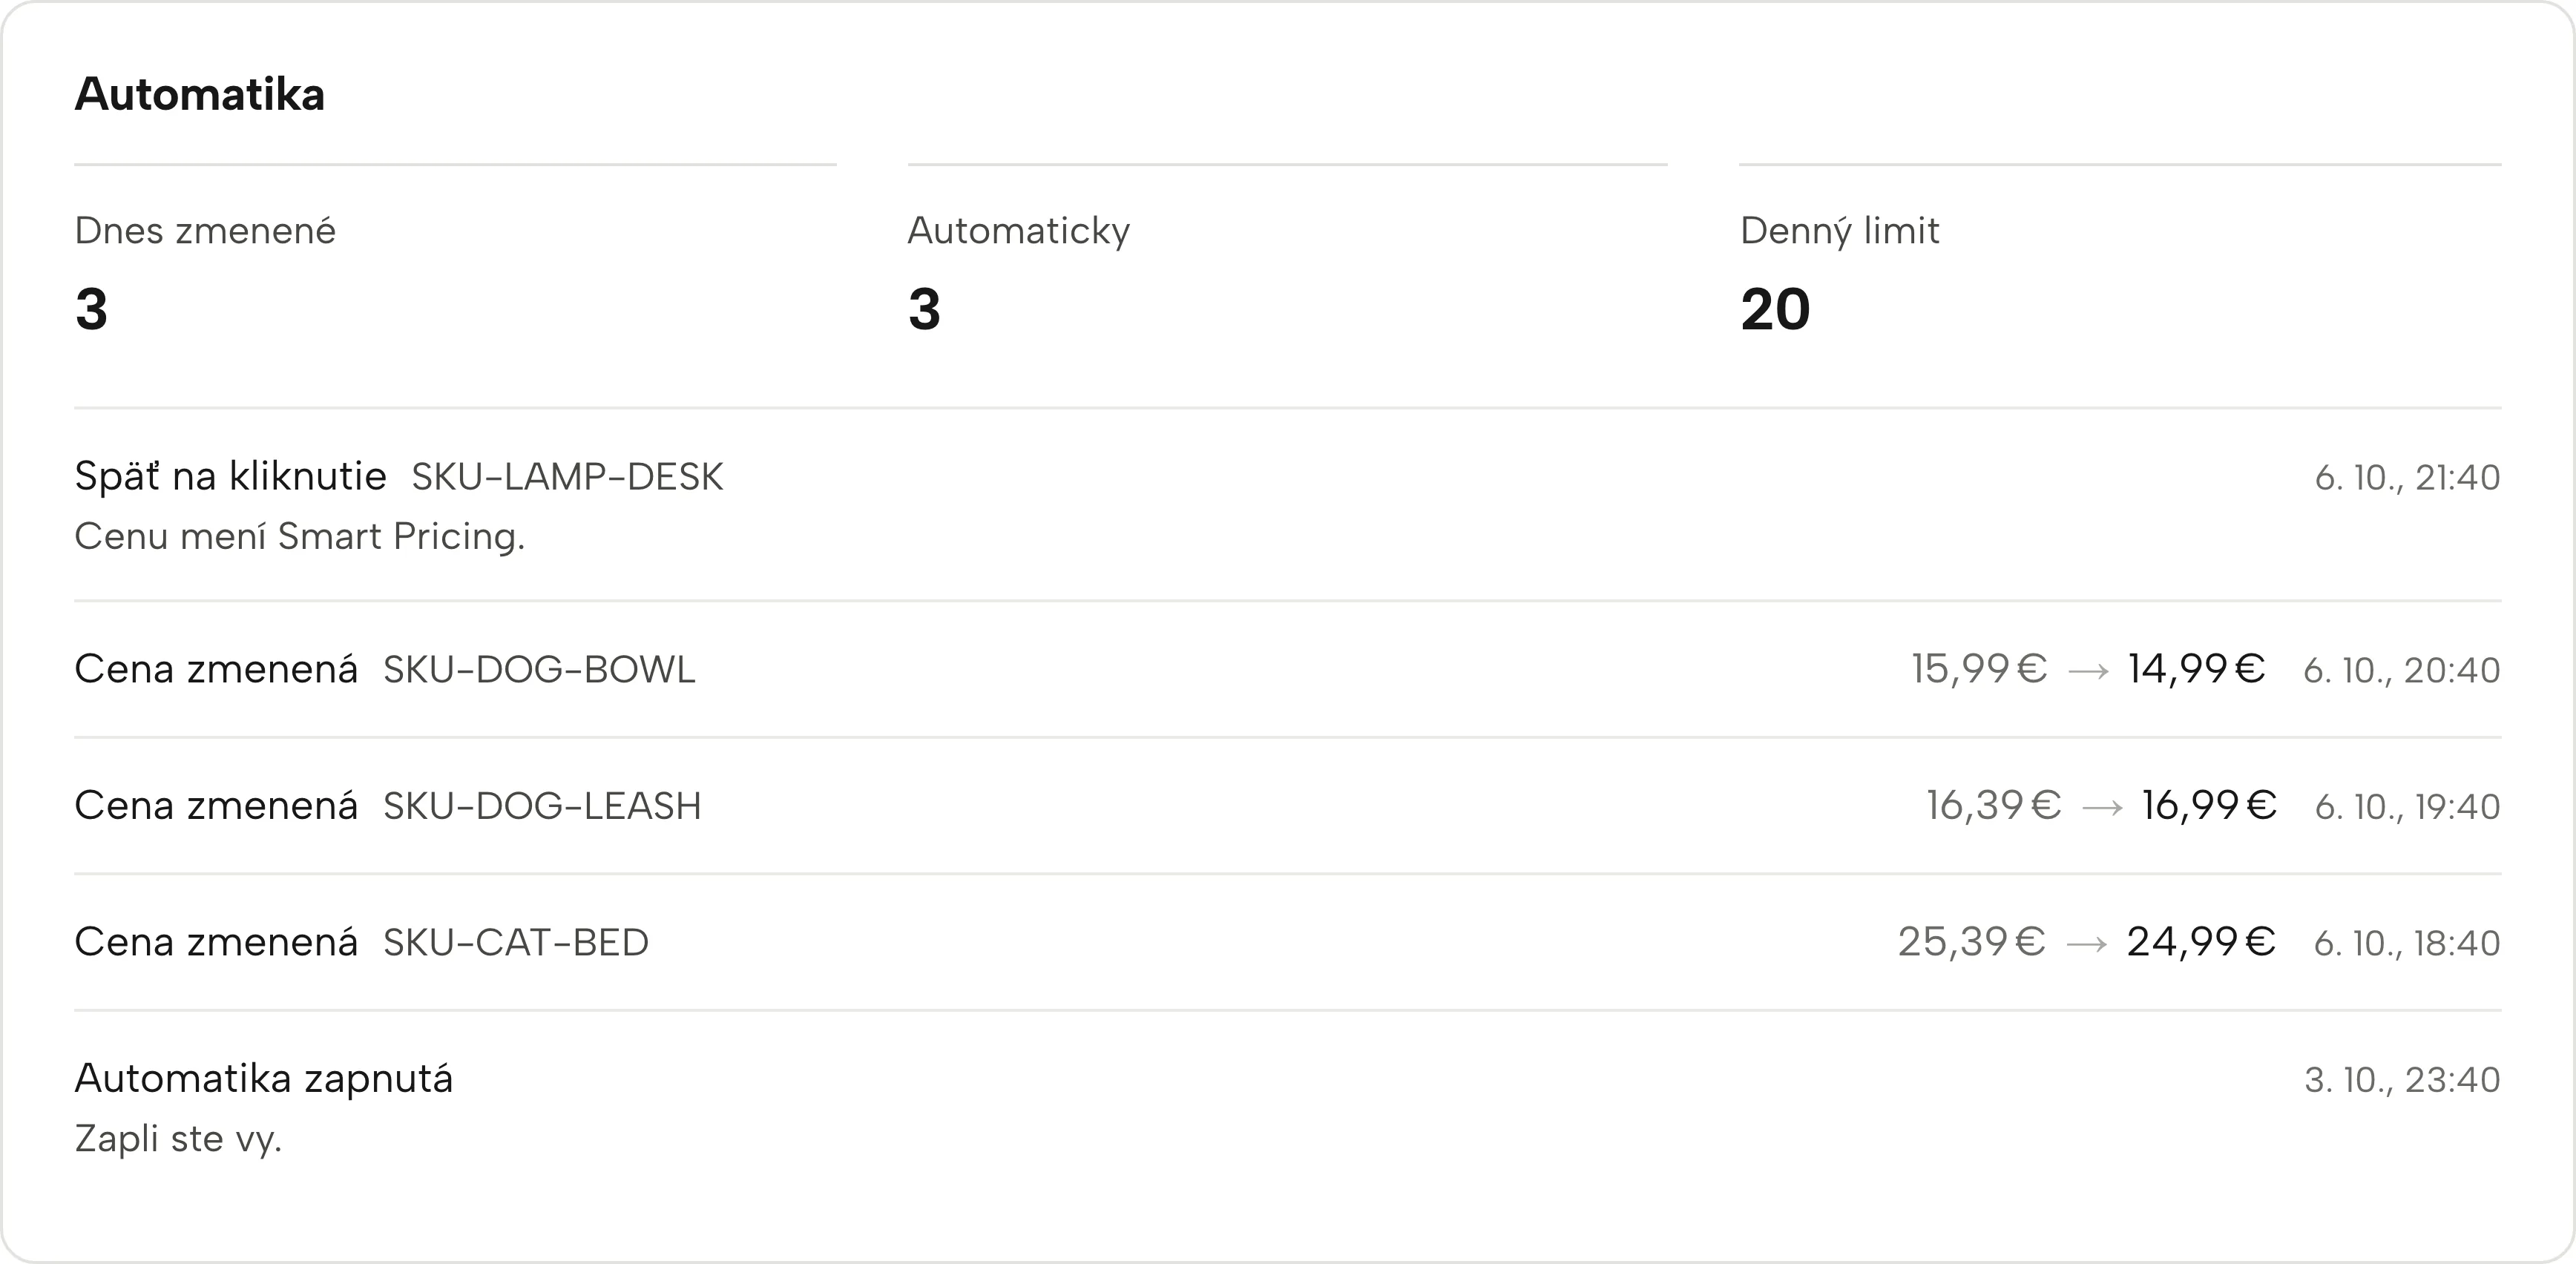Click the price arrow in SKU-DOG-BOWL row

(2088, 671)
